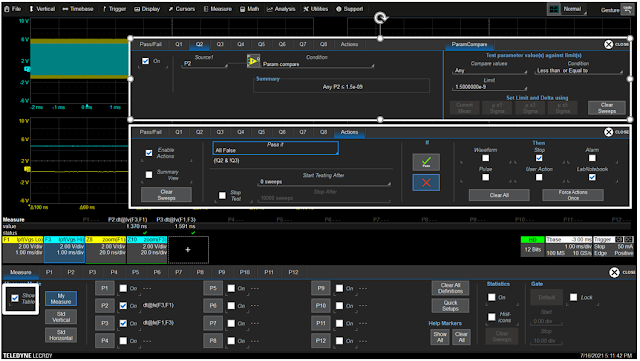Screen dimensions: 640x361
Task: Click the F3 channel descriptor box
Action: [x=64, y=250]
